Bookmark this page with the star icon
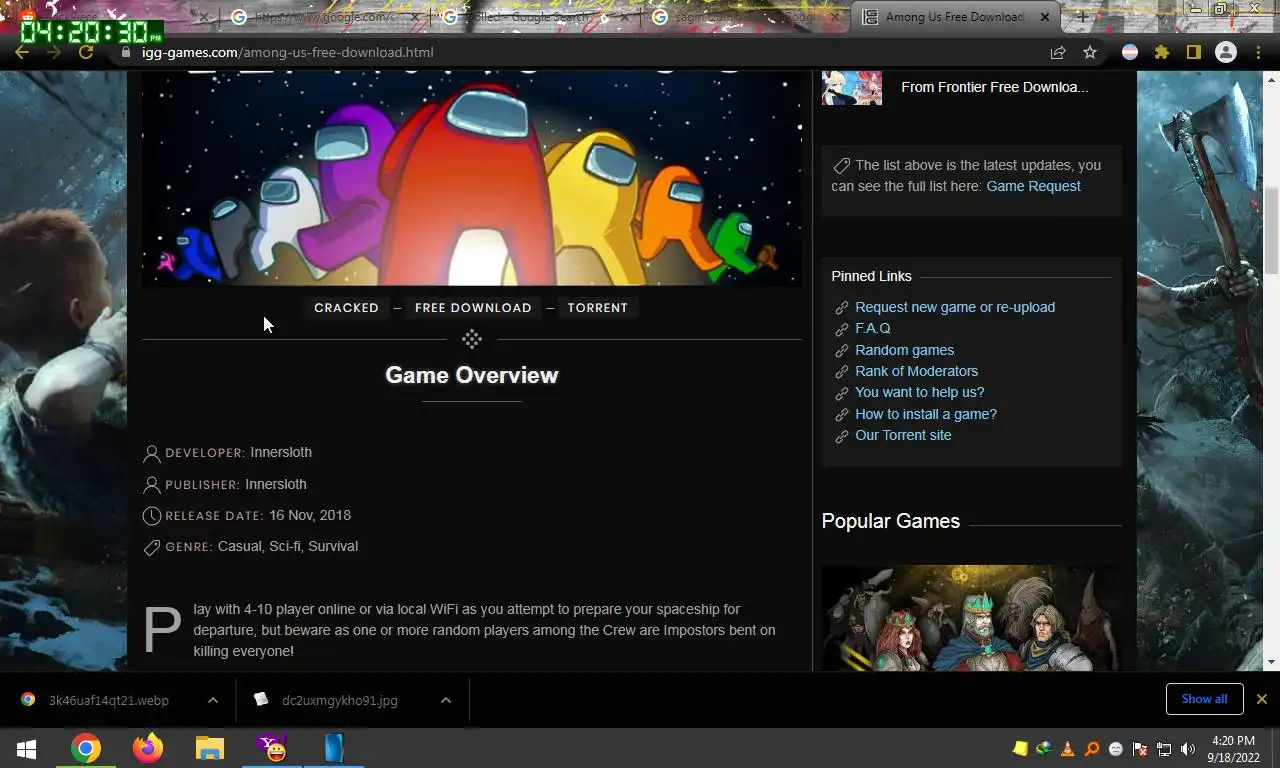 (1090, 52)
